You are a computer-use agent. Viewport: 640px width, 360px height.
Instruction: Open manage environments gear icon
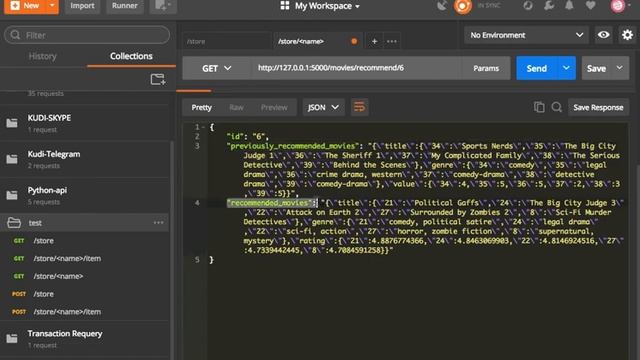click(x=627, y=35)
